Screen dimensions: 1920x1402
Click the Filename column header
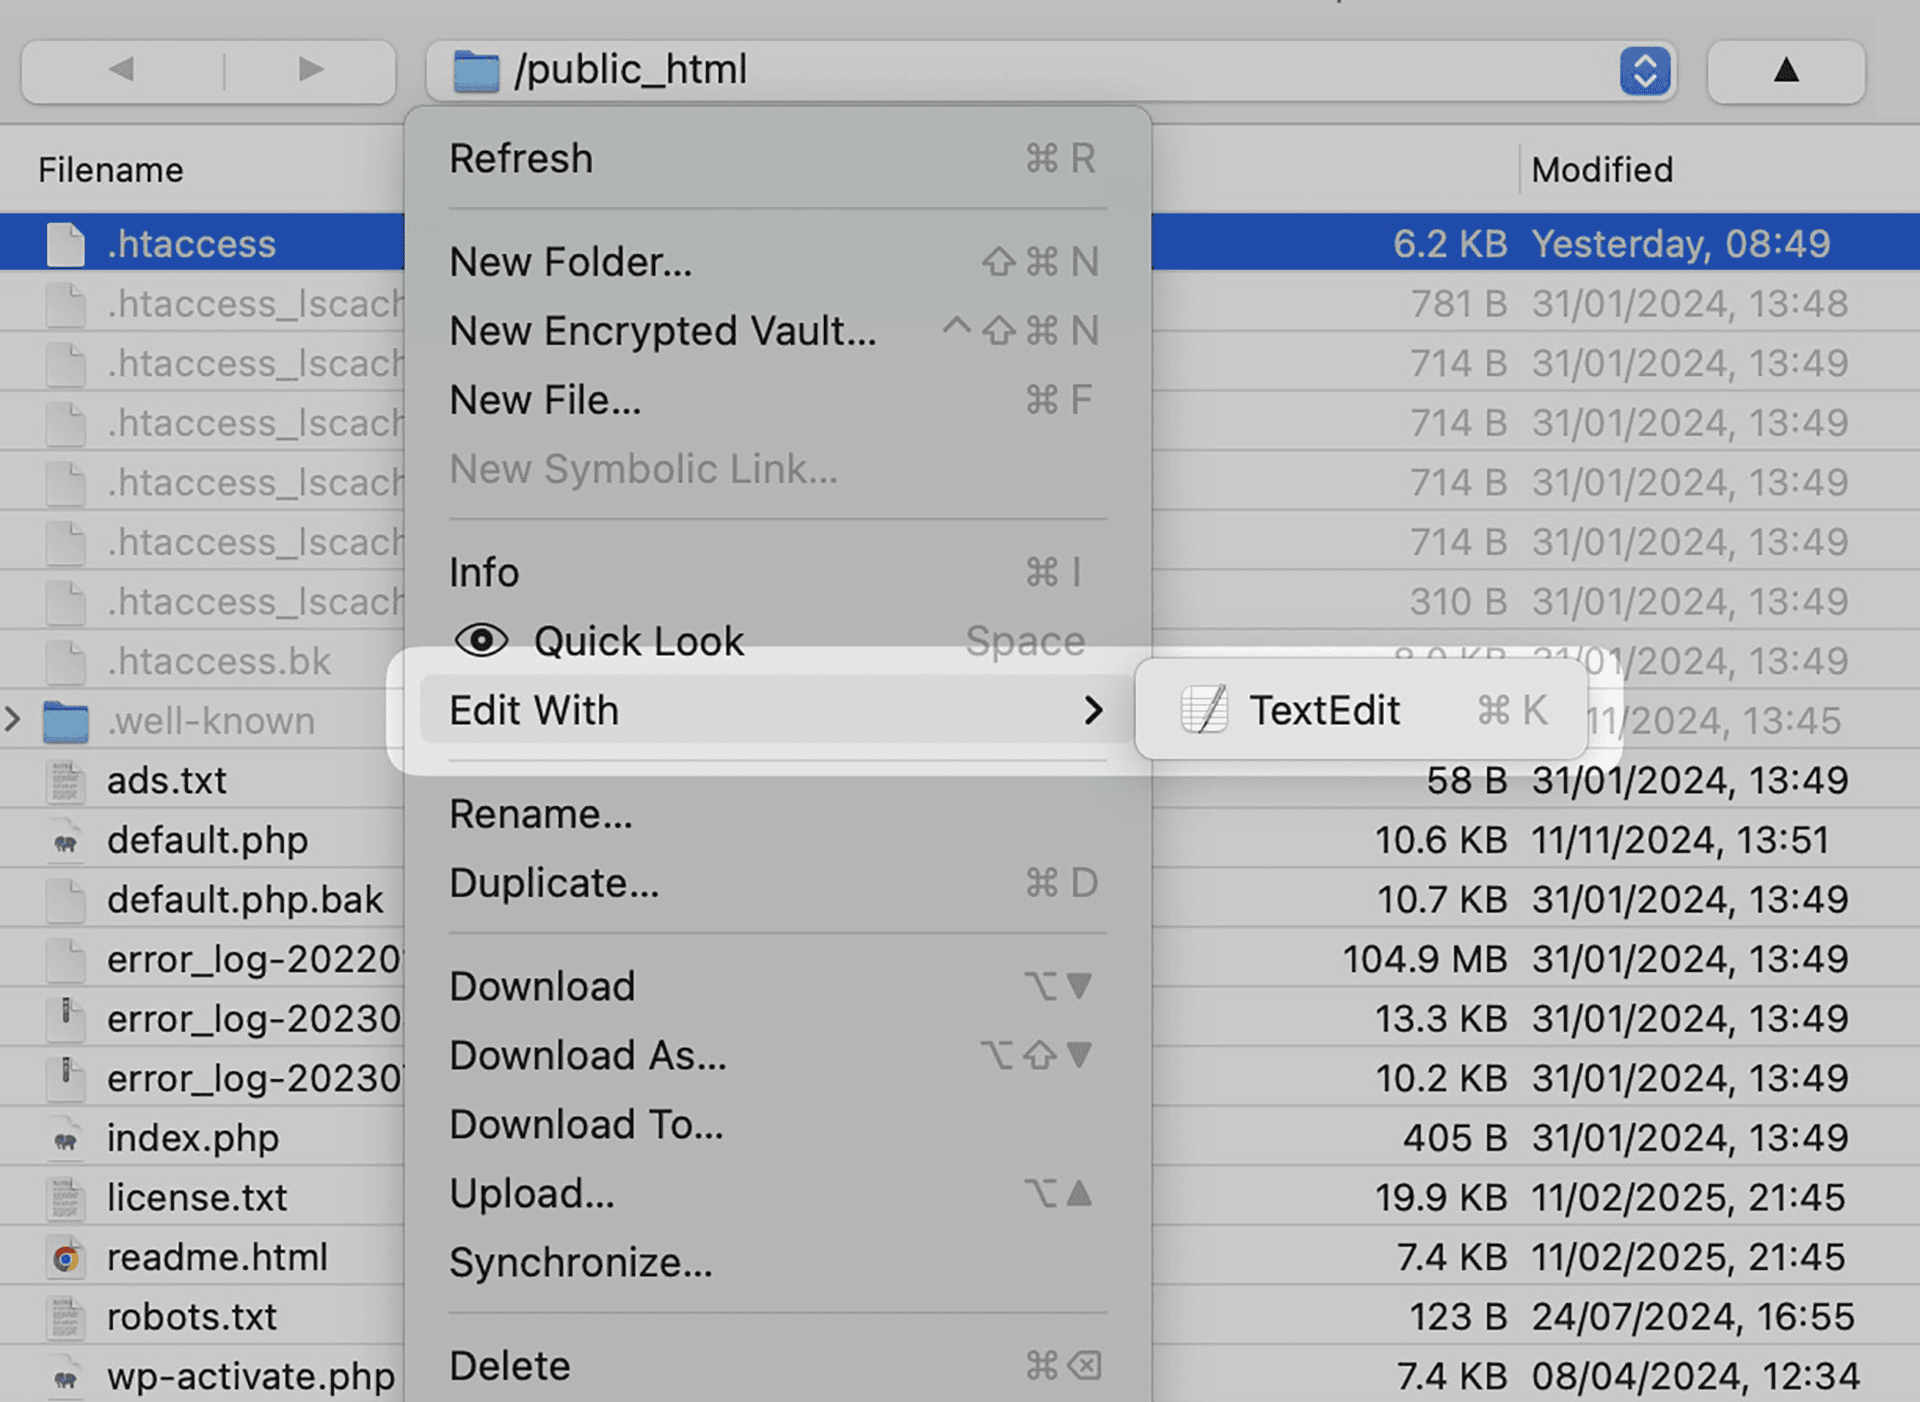point(110,169)
